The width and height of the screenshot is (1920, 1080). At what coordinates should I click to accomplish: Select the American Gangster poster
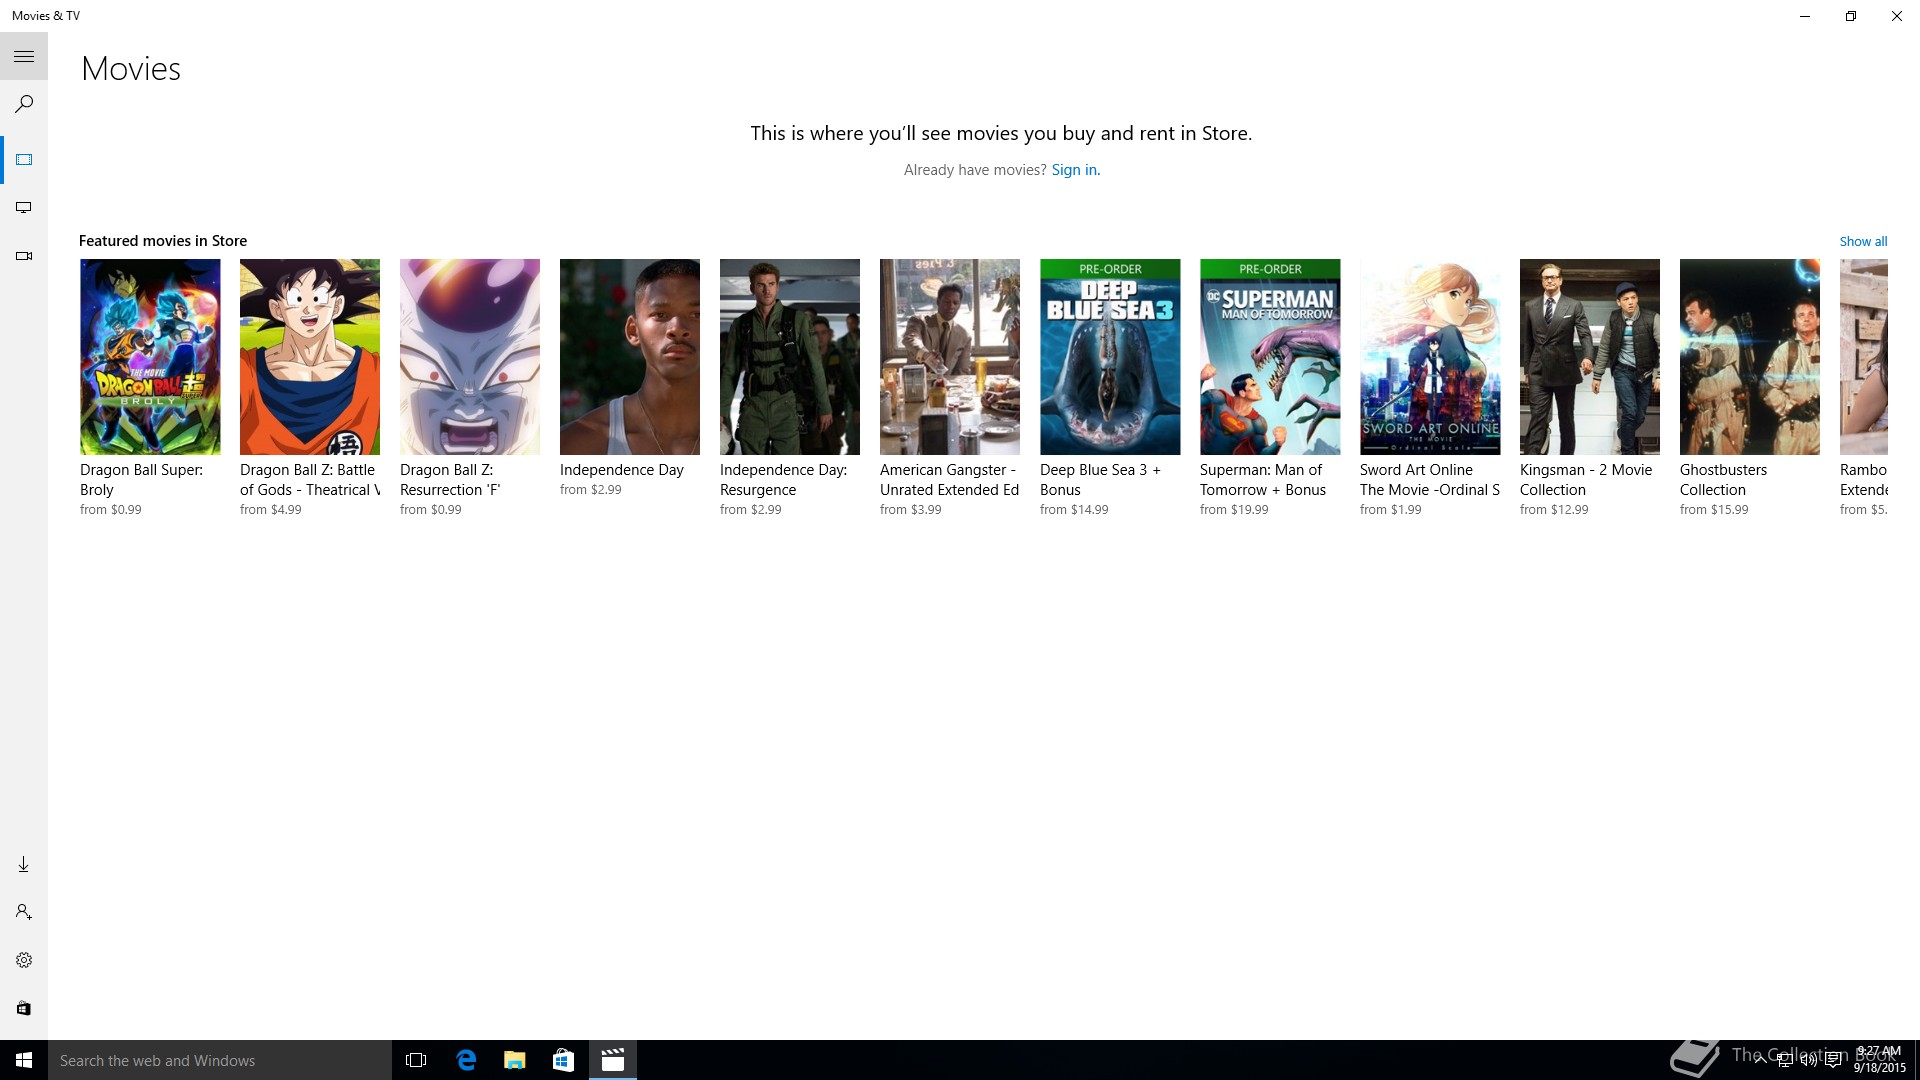[x=950, y=357]
